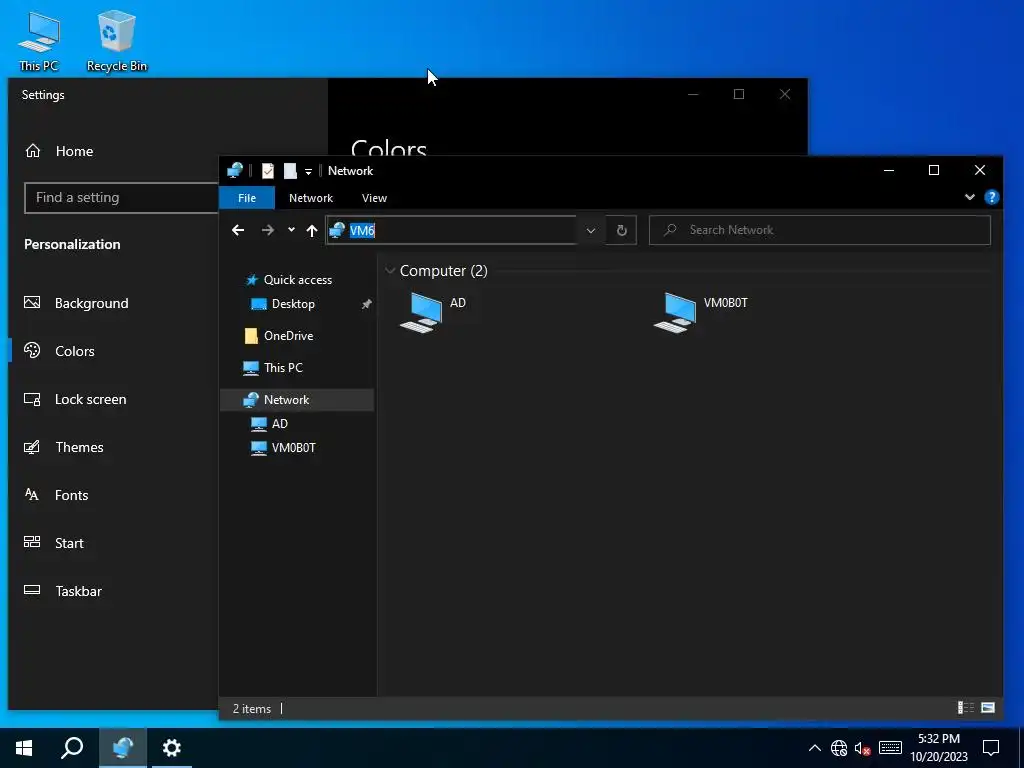
Task: Minimize the Network Explorer window
Action: [x=889, y=170]
